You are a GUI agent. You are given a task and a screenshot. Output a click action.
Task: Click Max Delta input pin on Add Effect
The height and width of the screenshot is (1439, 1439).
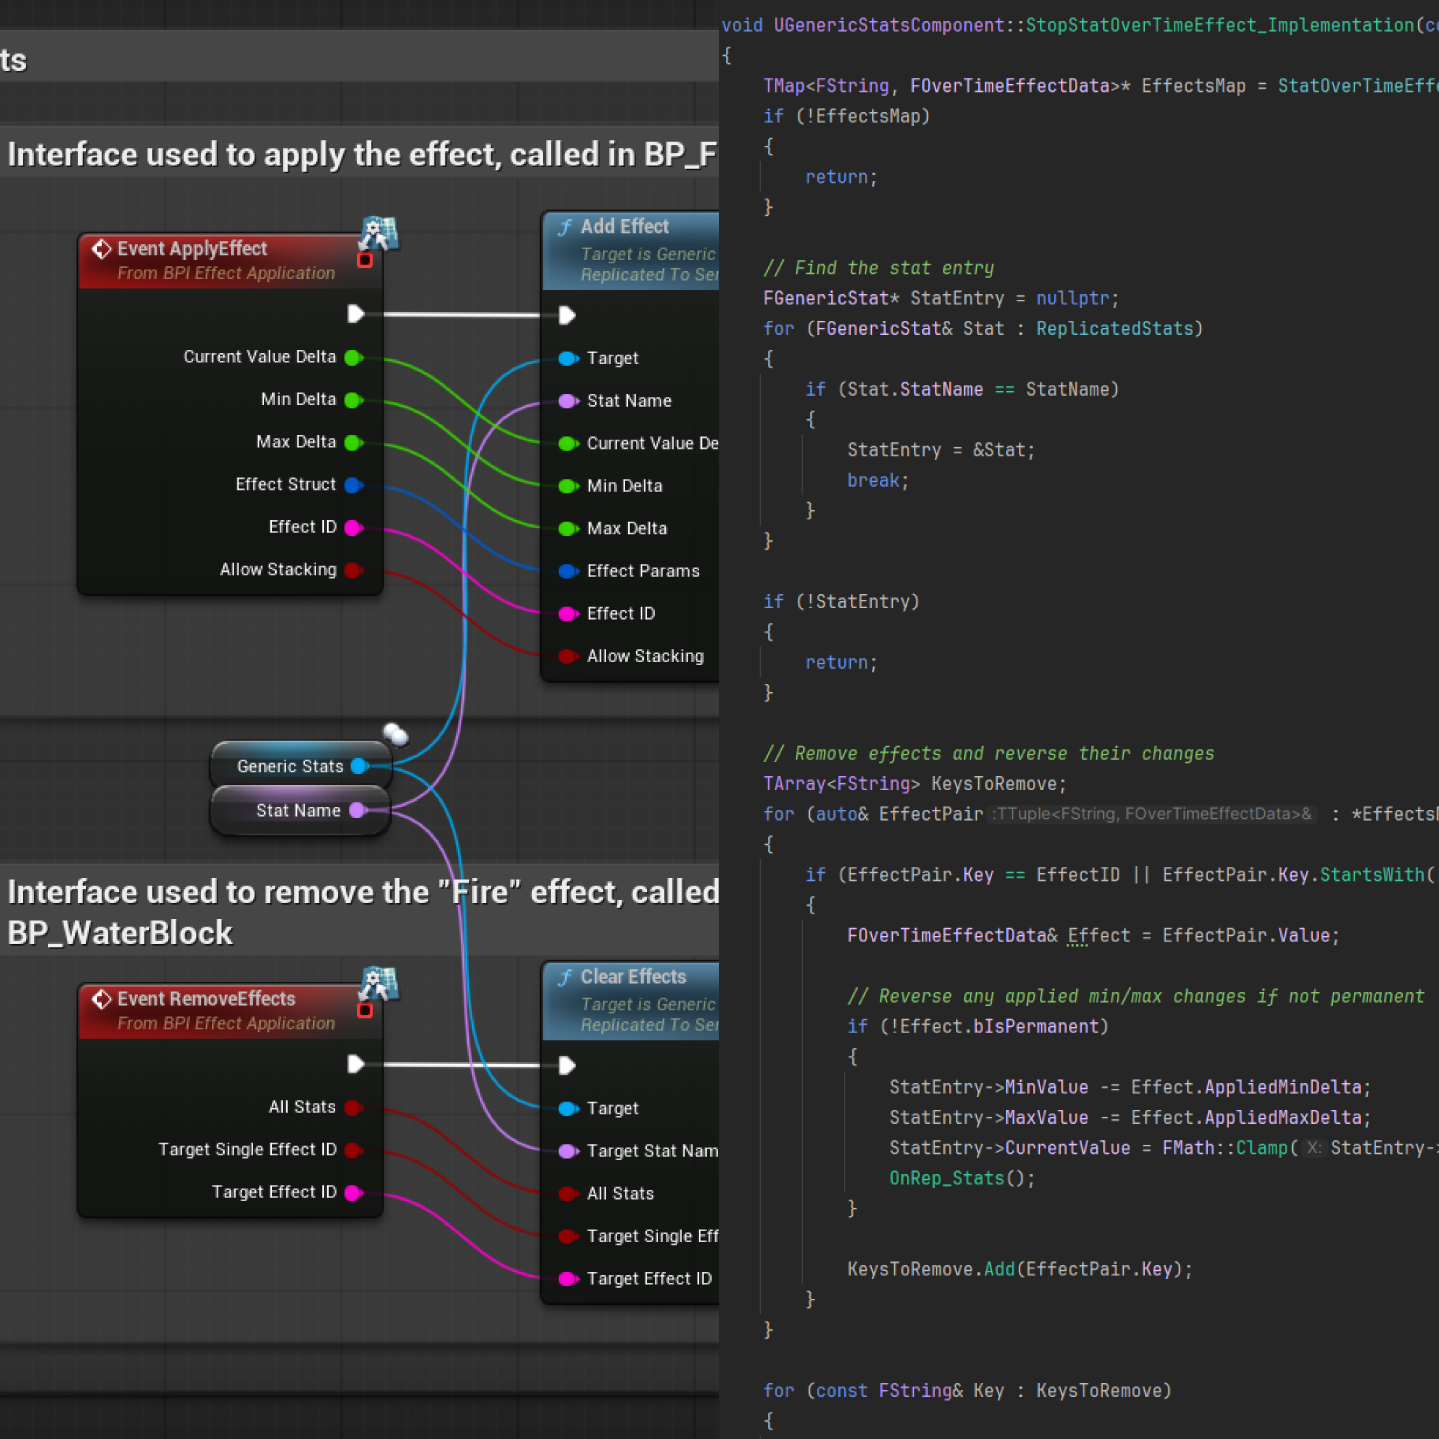click(x=567, y=528)
